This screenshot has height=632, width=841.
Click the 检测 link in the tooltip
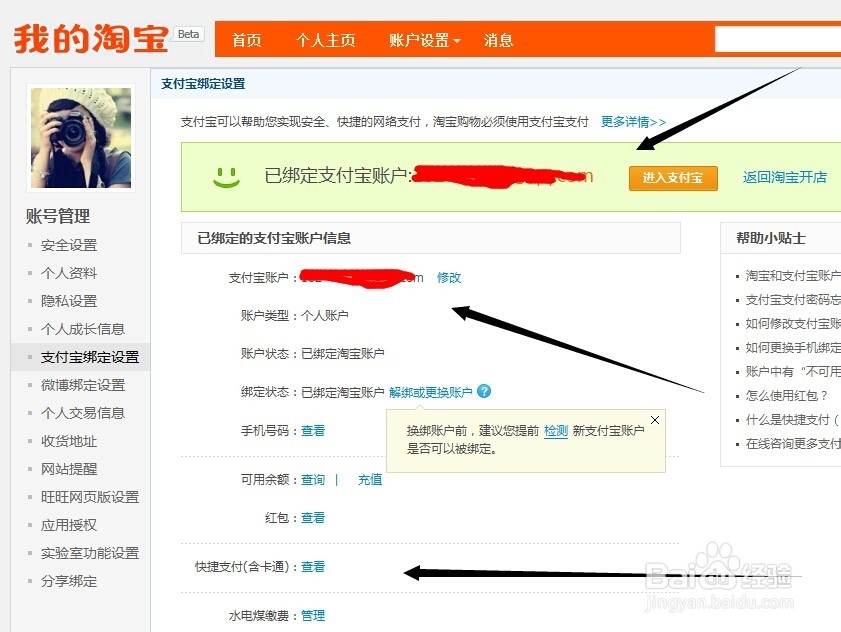point(556,431)
